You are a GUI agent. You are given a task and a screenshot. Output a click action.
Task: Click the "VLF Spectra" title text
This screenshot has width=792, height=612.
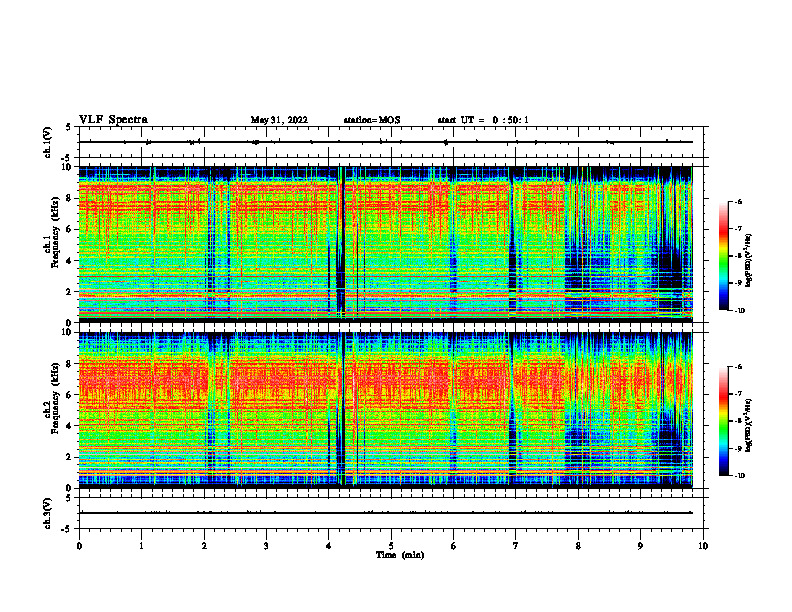tap(113, 120)
